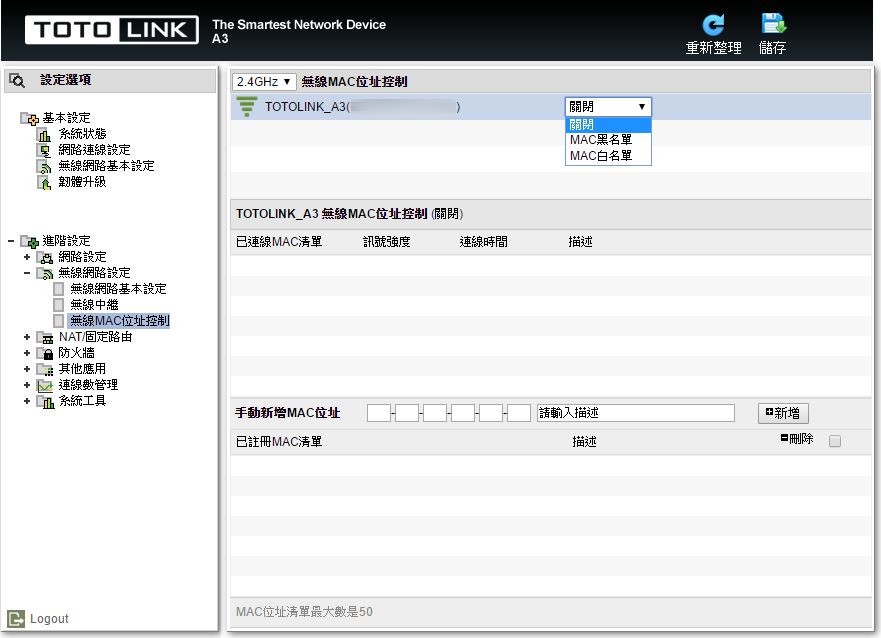
Task: Choose MAC黑名單 from the dropdown list
Action: [x=608, y=140]
